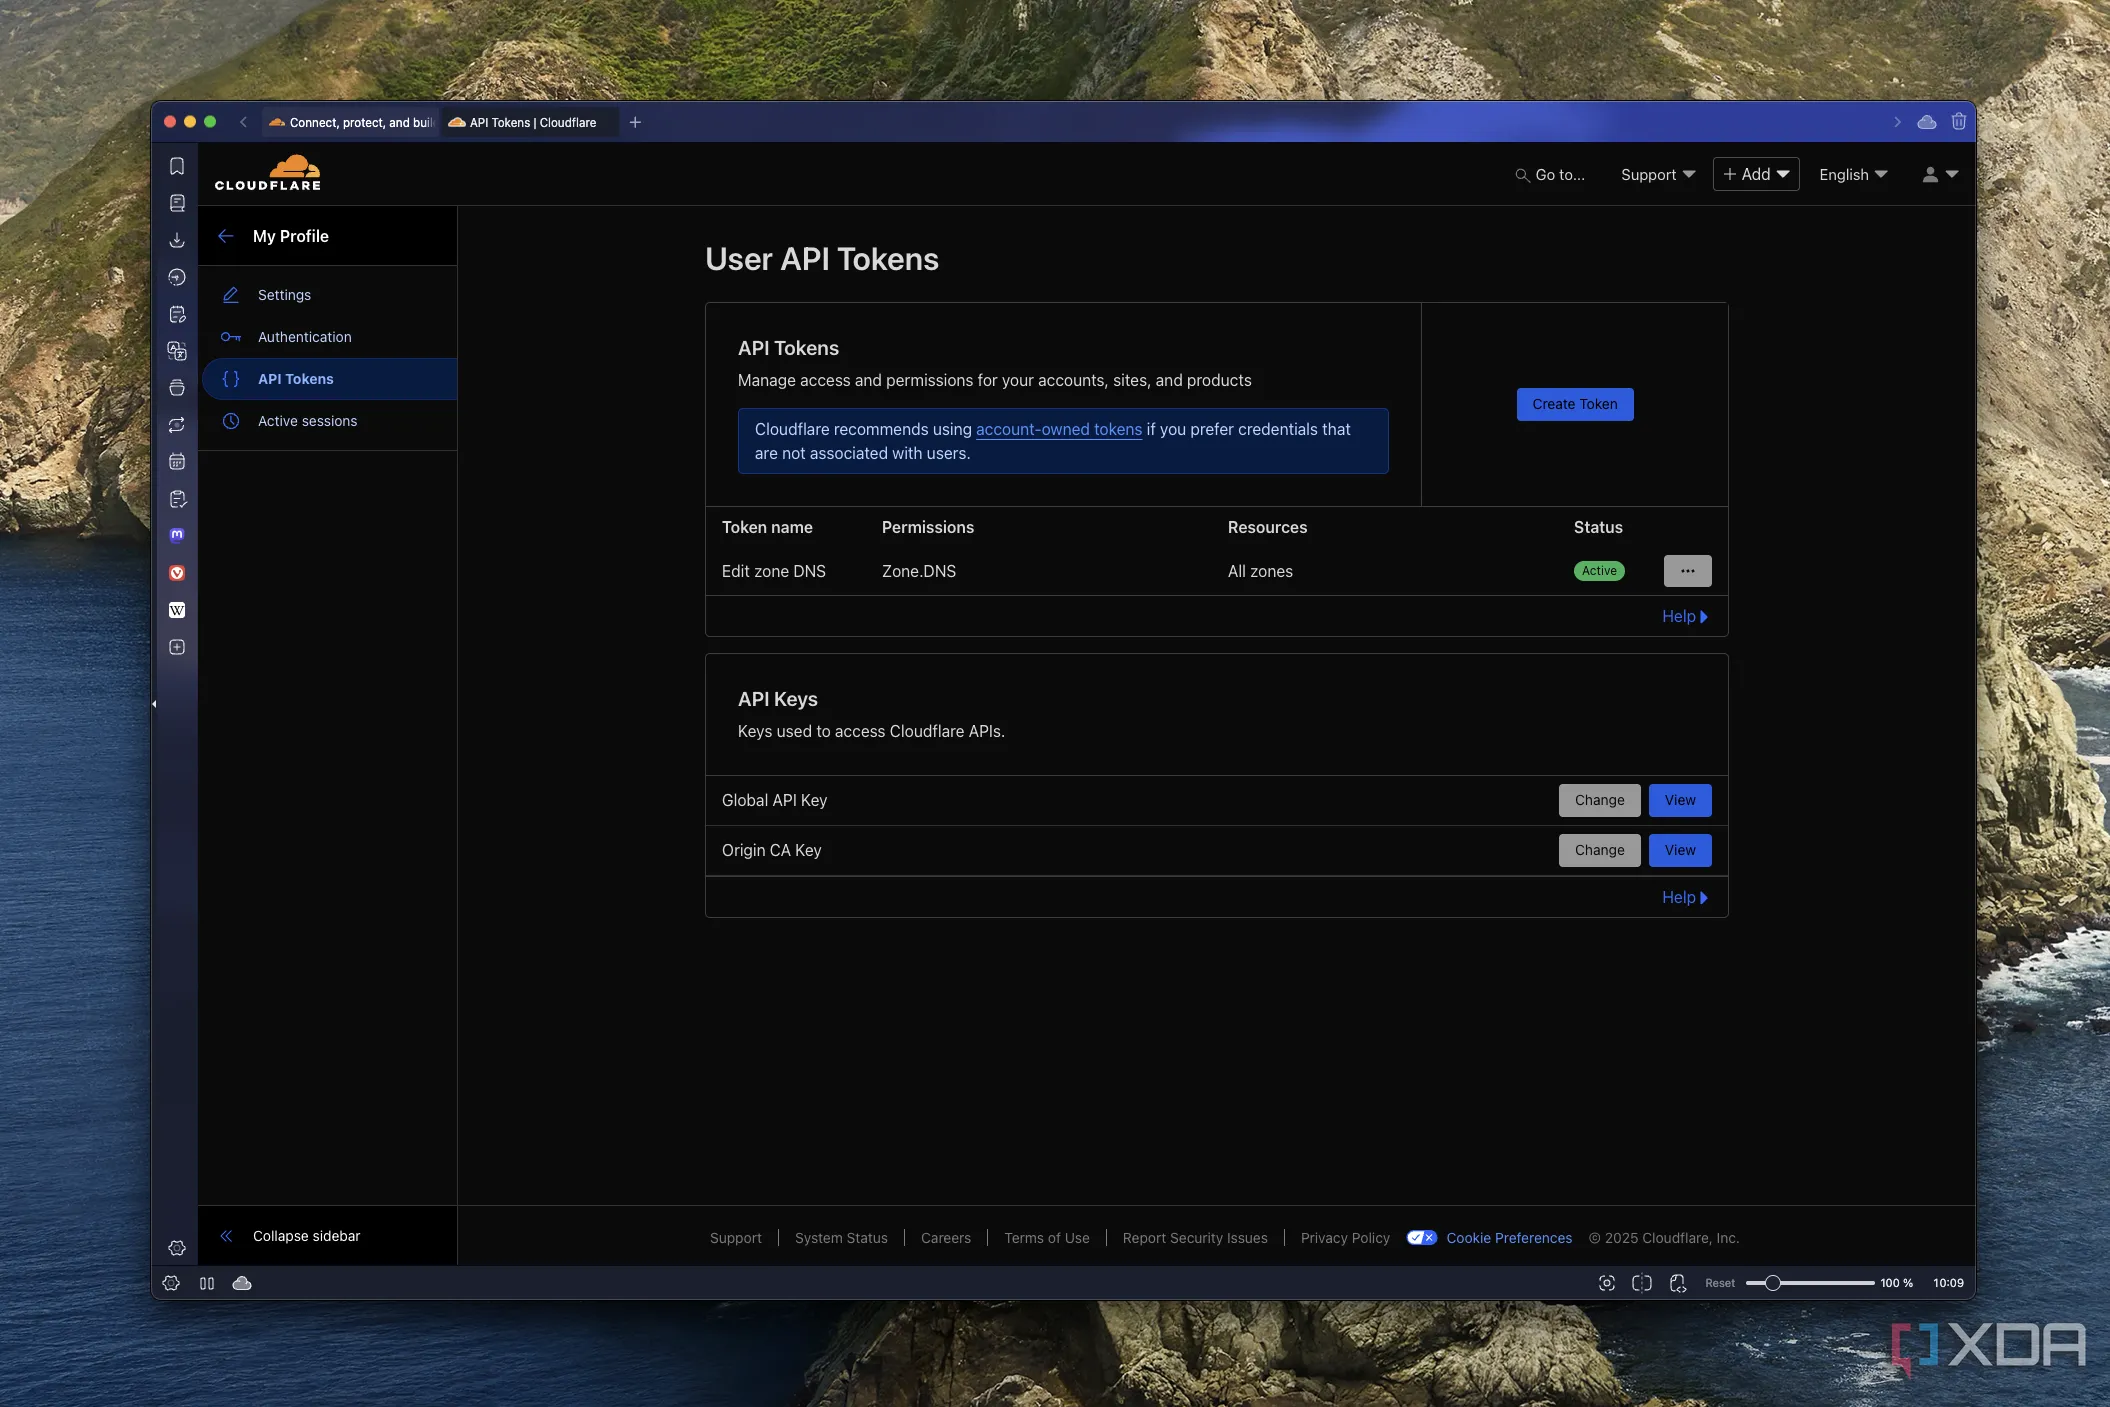The image size is (2110, 1407).
Task: Expand Help under API Keys
Action: [1685, 898]
